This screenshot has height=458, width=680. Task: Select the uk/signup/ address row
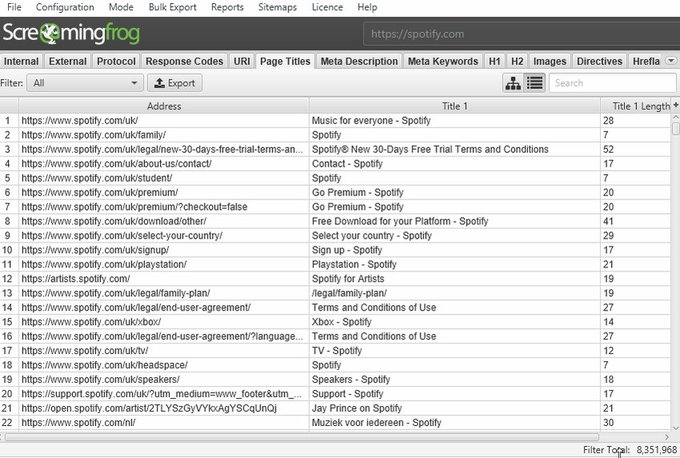[164, 250]
